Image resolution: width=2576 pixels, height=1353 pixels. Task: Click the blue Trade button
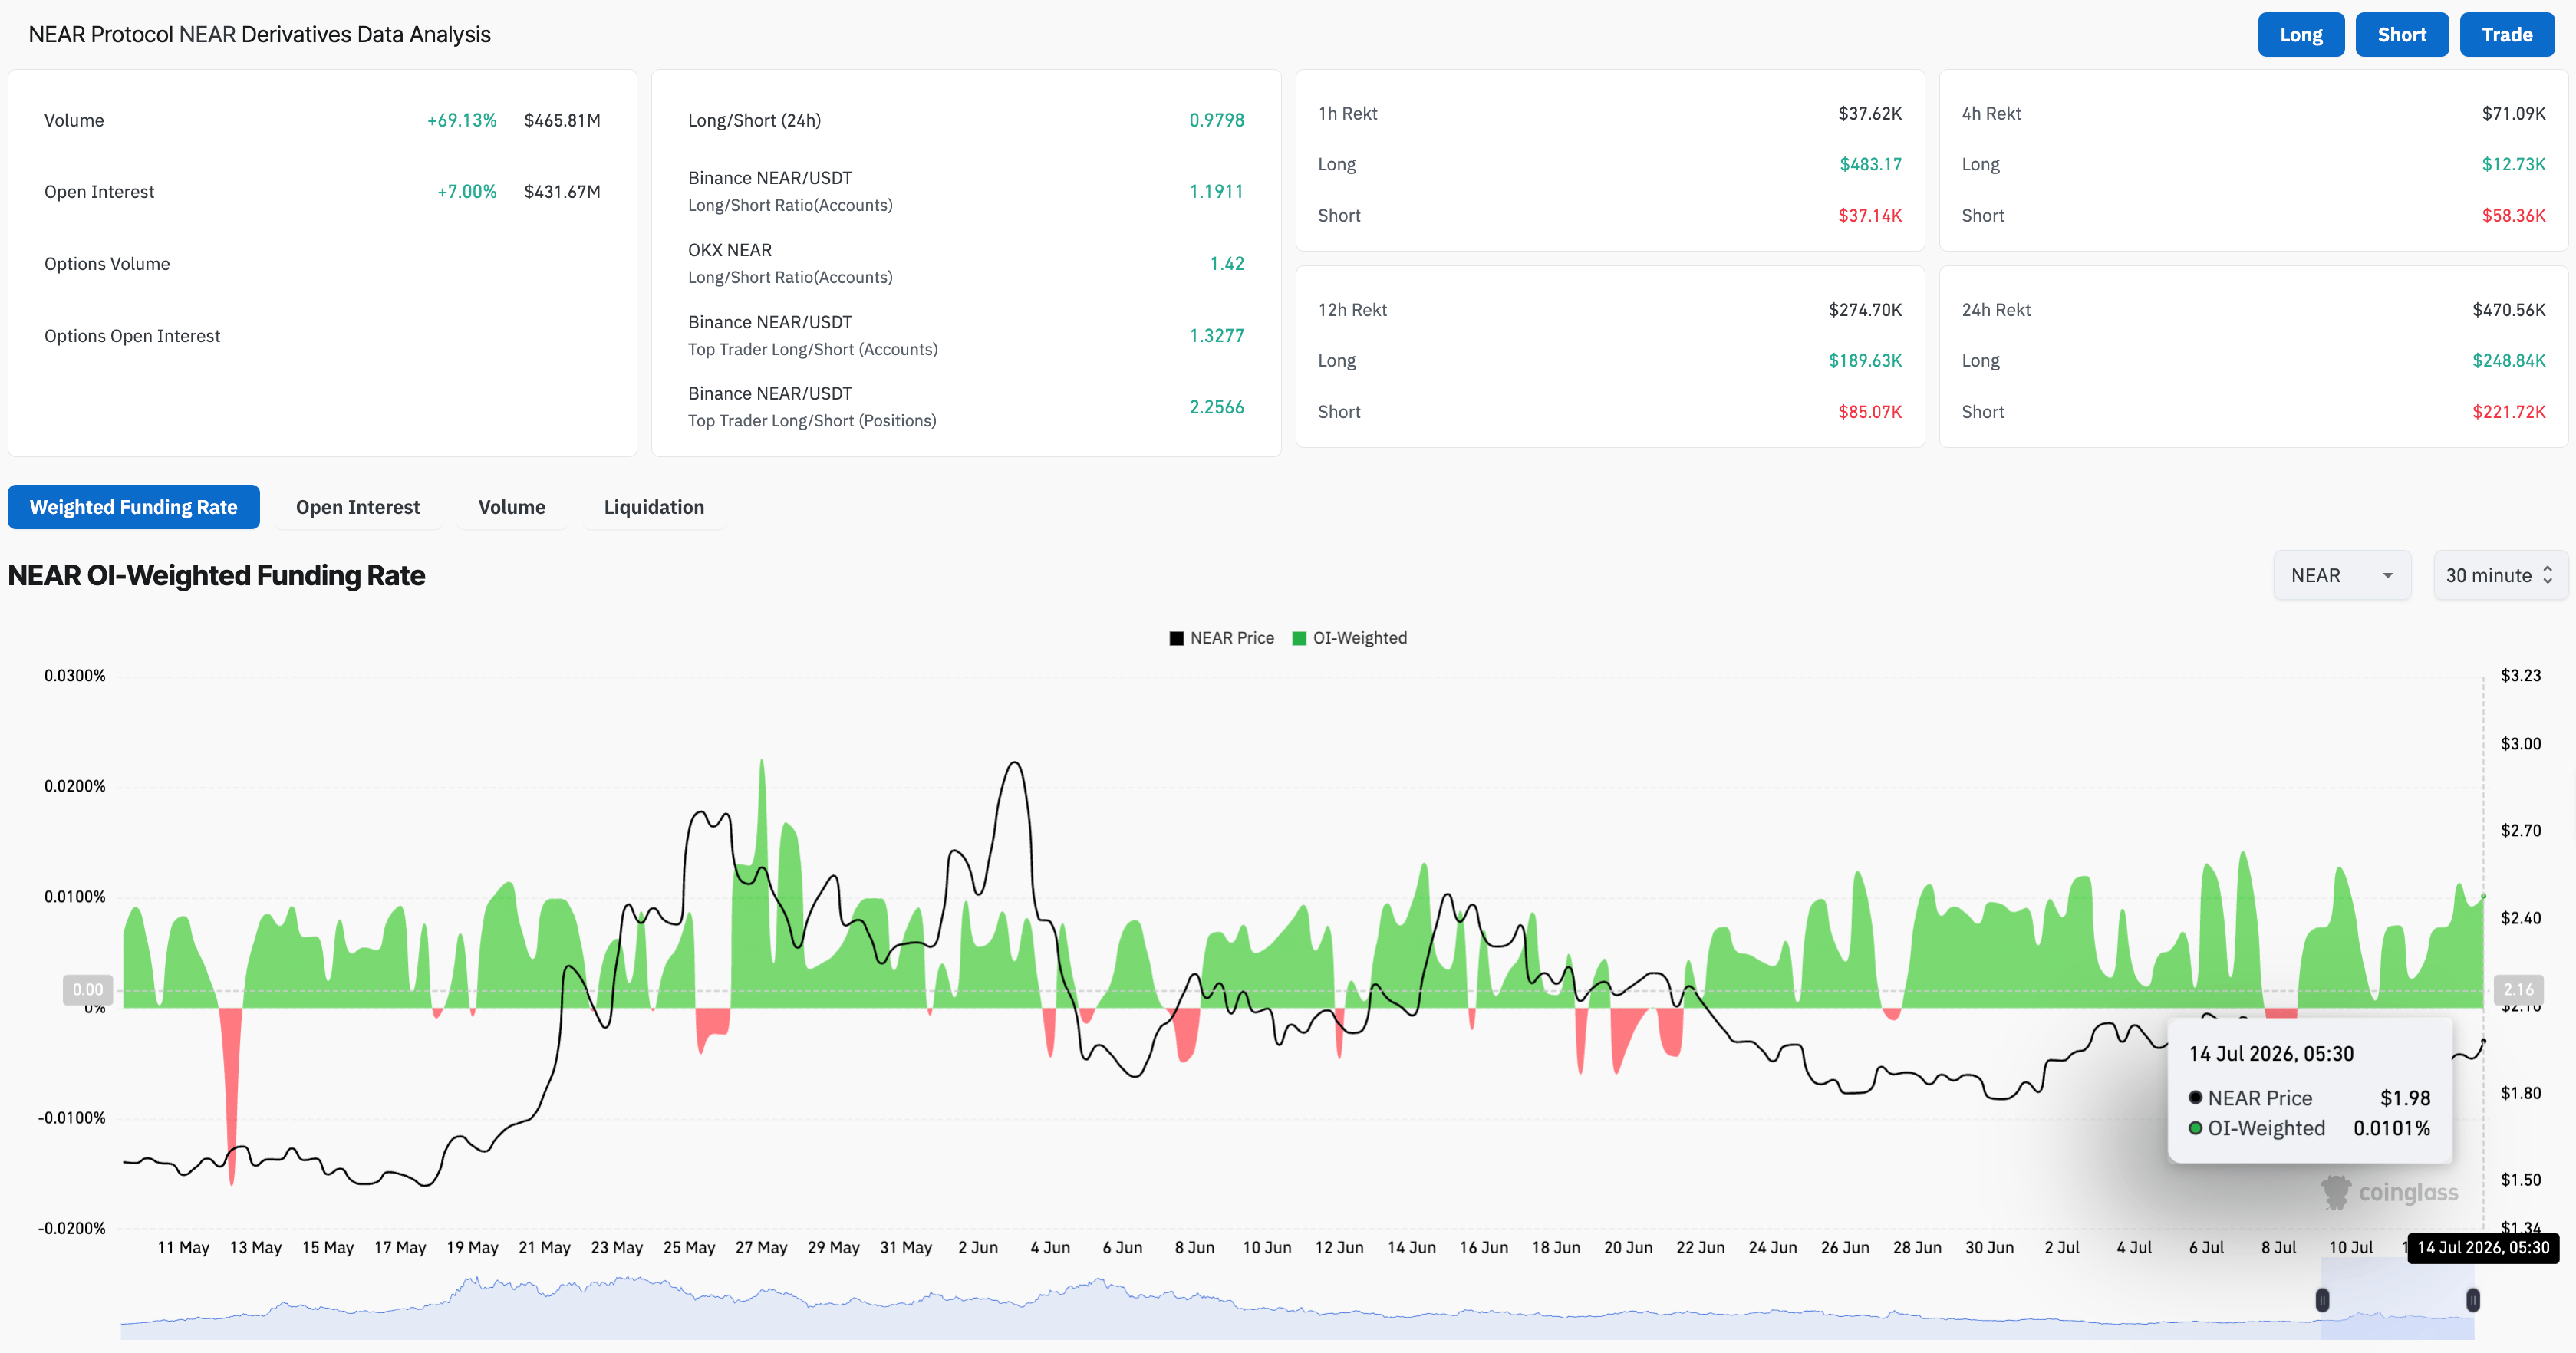(2507, 35)
